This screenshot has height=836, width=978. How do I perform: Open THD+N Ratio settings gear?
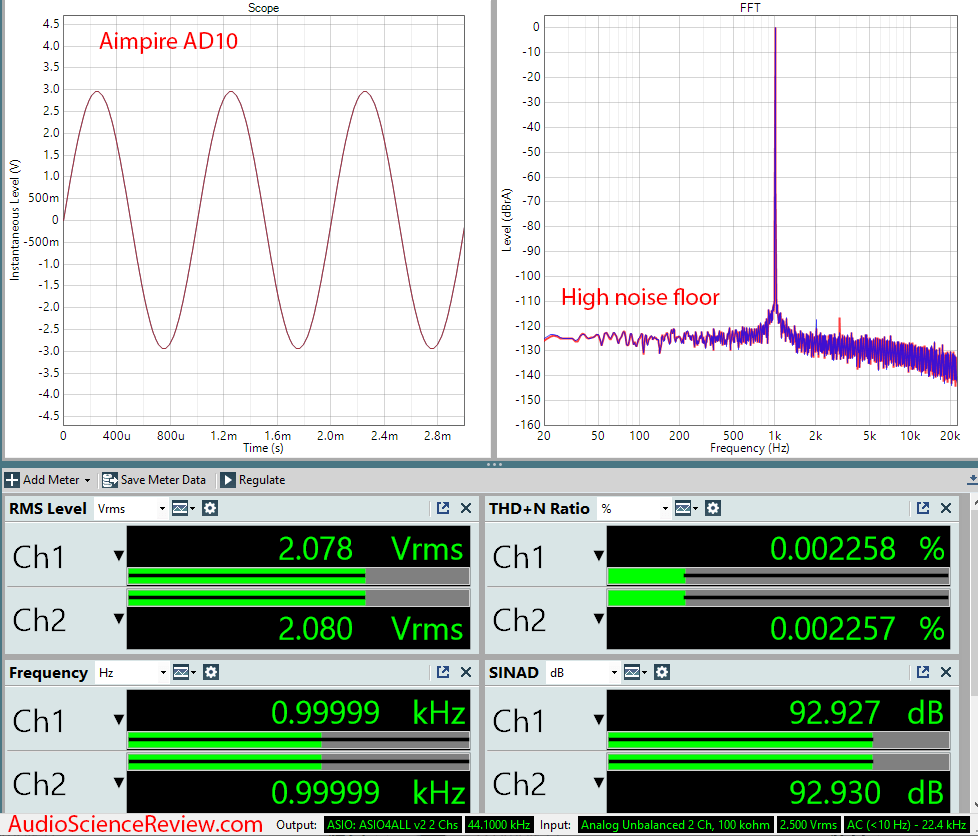click(x=713, y=508)
